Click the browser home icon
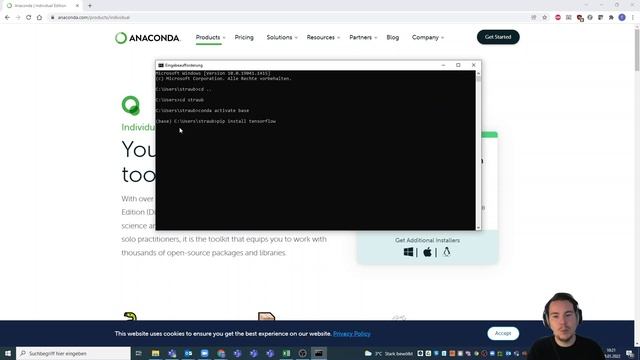Viewport: 640px width, 360px height. [x=39, y=18]
